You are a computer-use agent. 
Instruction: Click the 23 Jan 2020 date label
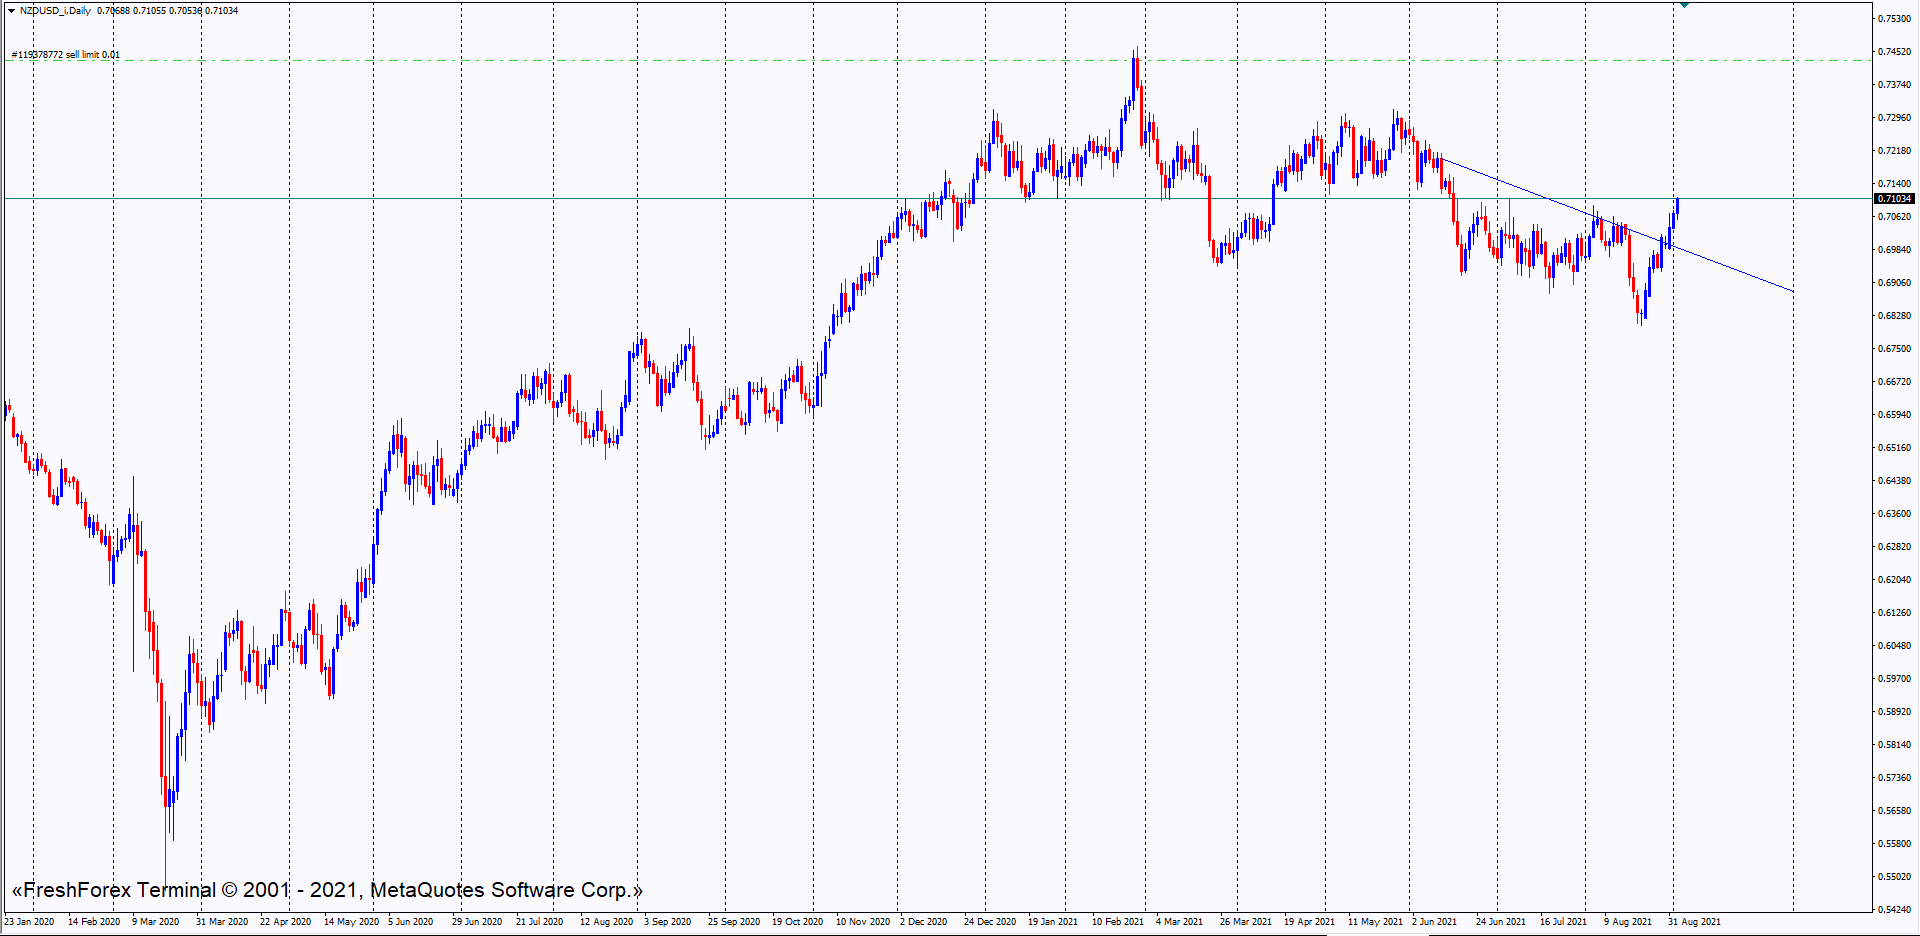point(30,922)
